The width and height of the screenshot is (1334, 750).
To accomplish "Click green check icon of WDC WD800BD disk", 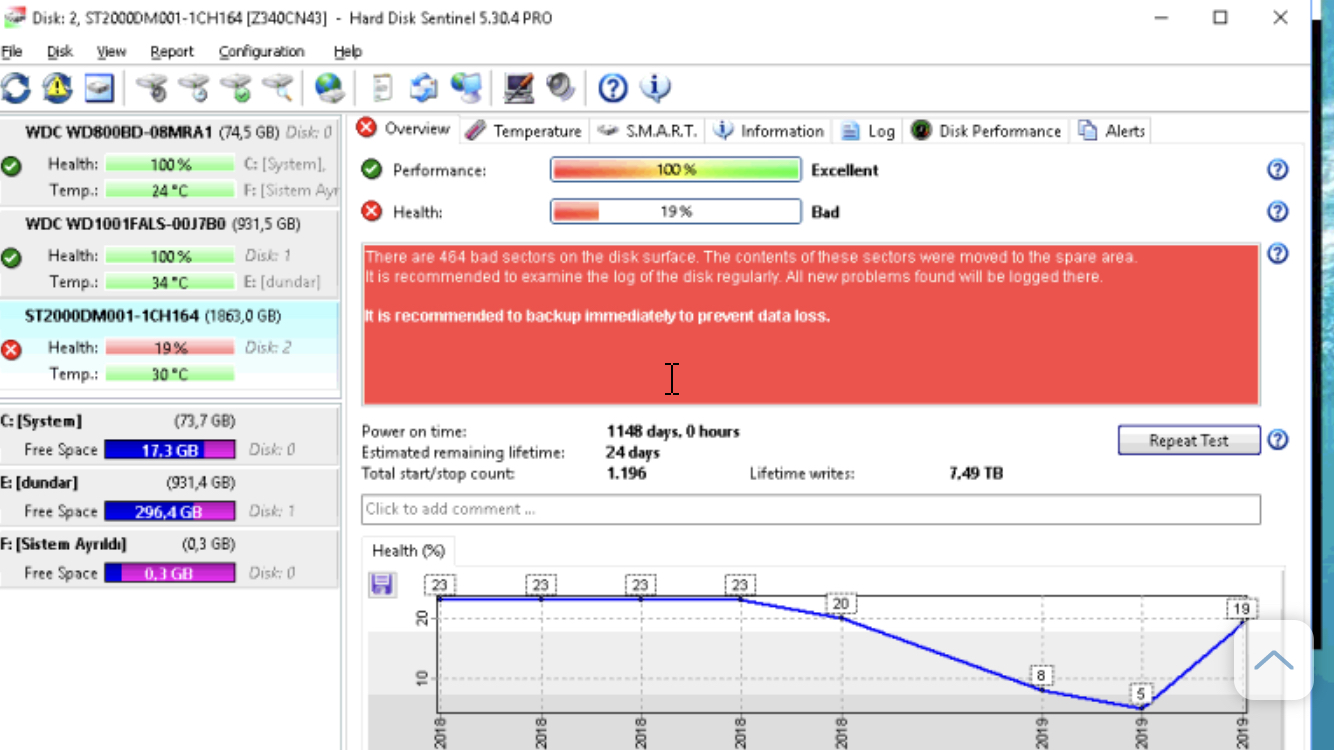I will (11, 166).
